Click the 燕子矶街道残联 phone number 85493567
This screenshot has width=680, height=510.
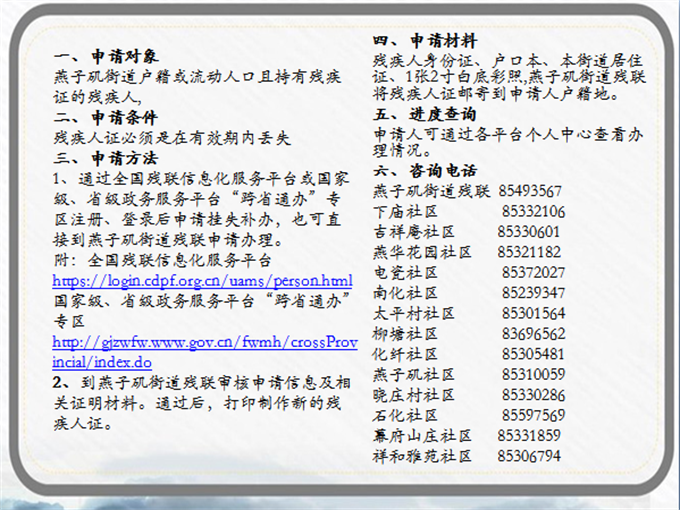pos(530,191)
